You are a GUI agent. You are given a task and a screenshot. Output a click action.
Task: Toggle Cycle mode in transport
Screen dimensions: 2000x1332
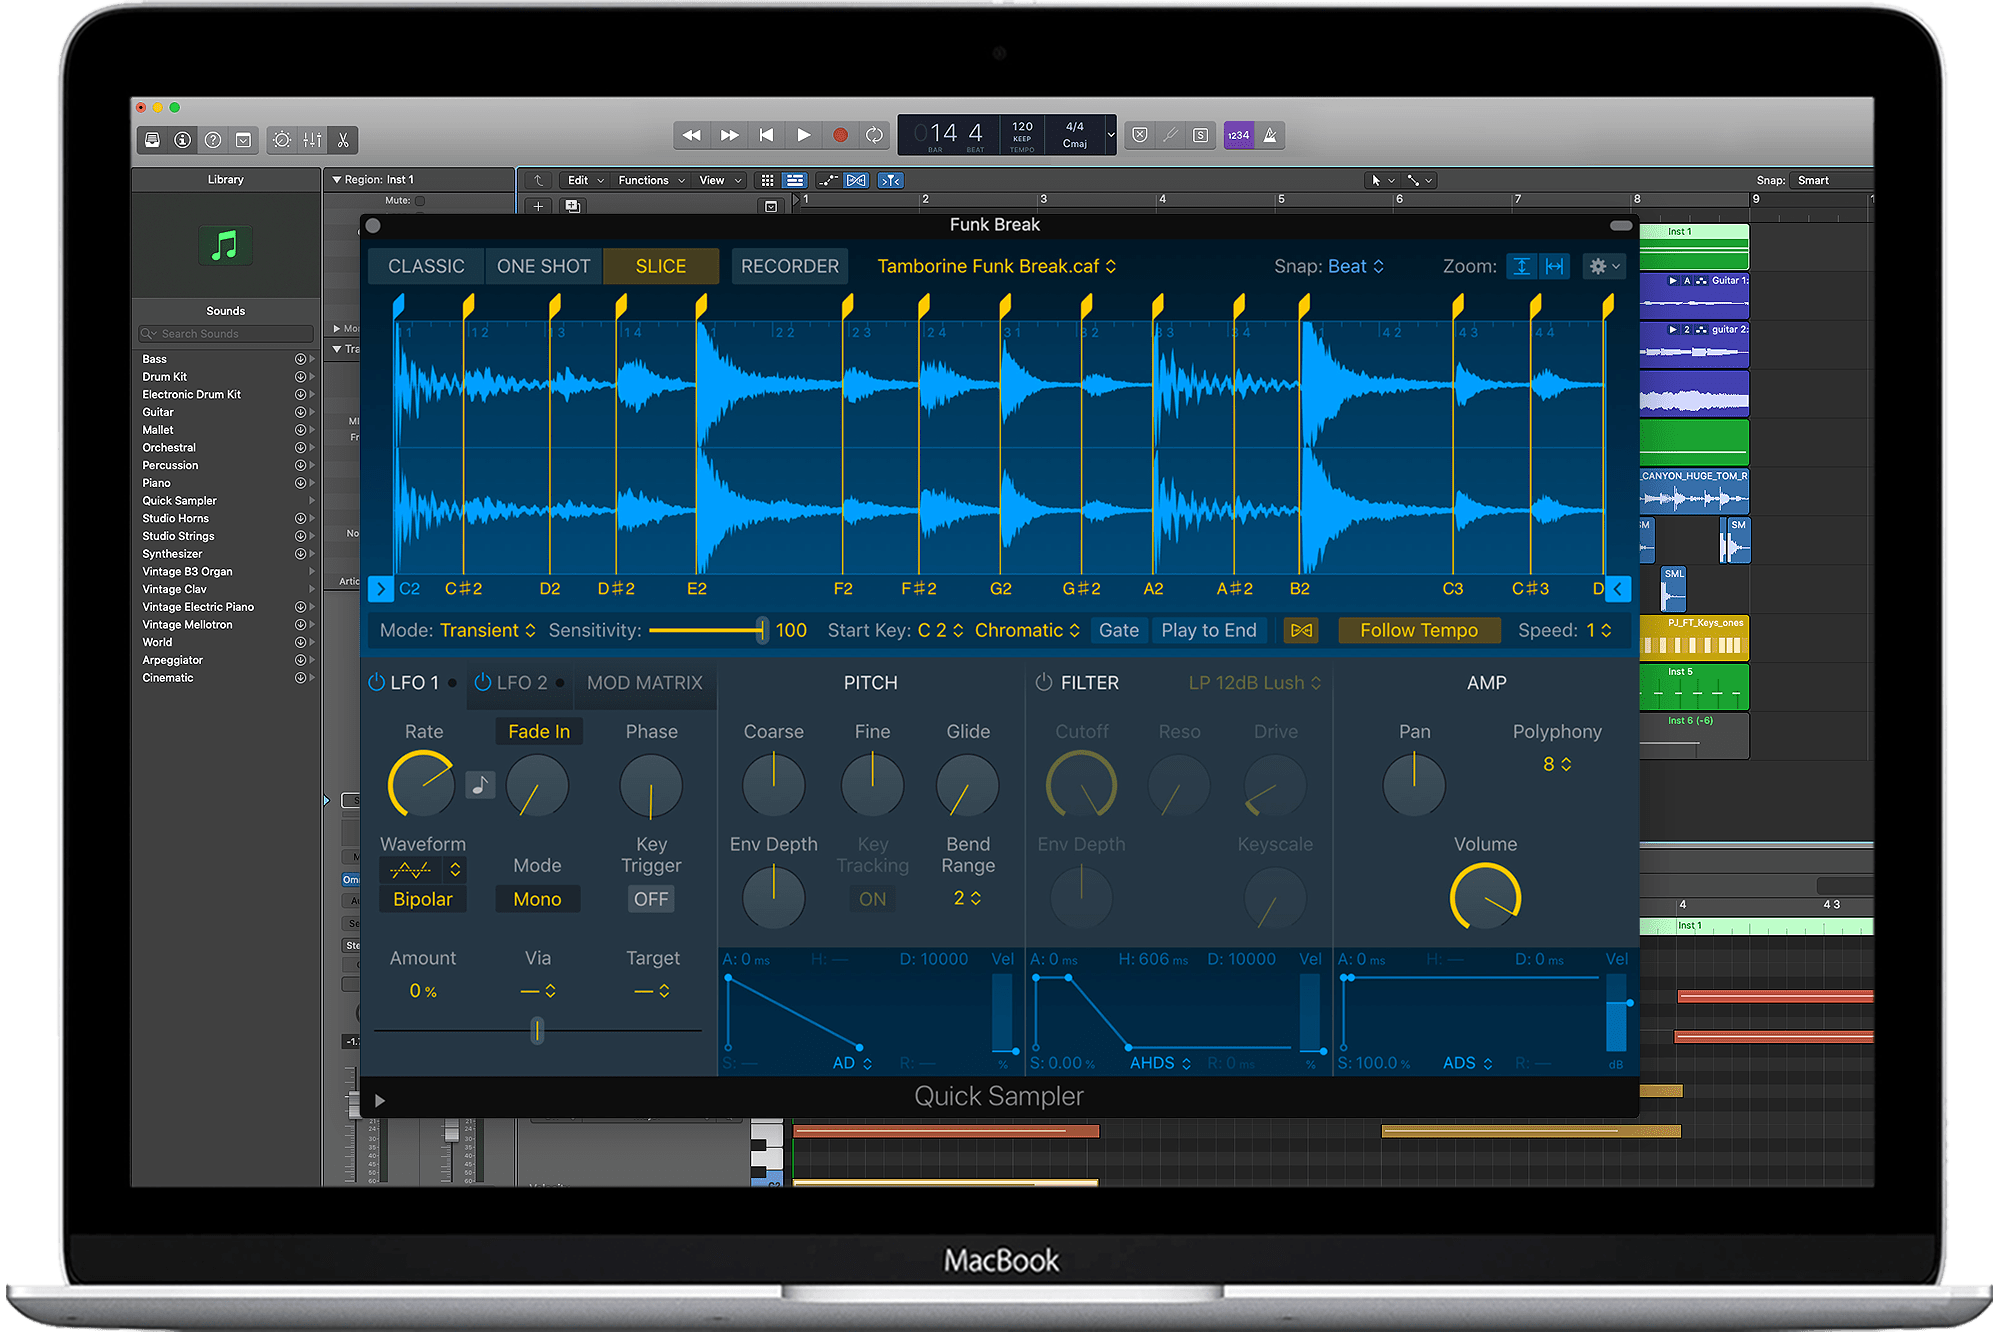click(x=874, y=135)
